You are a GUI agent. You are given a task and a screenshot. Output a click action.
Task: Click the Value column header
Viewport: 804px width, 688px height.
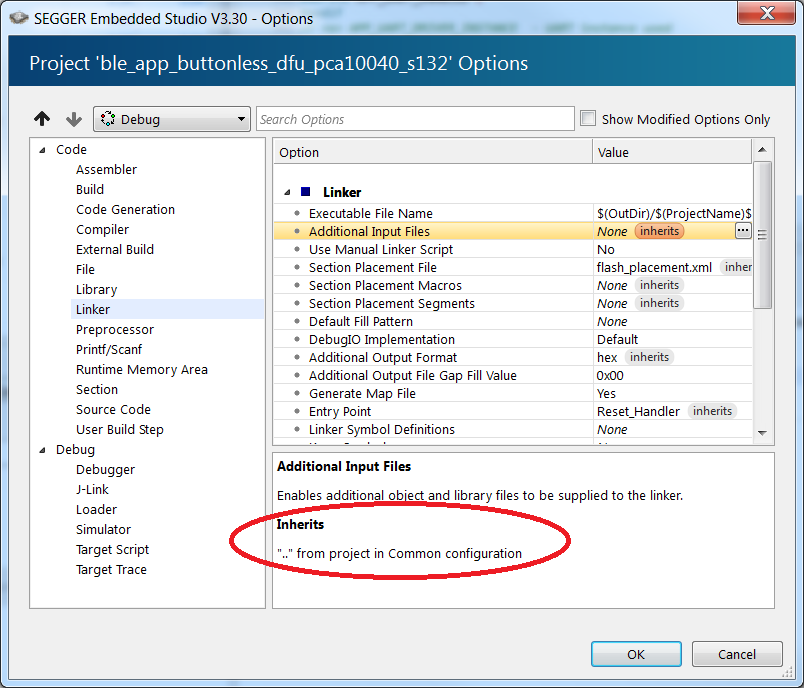point(672,152)
